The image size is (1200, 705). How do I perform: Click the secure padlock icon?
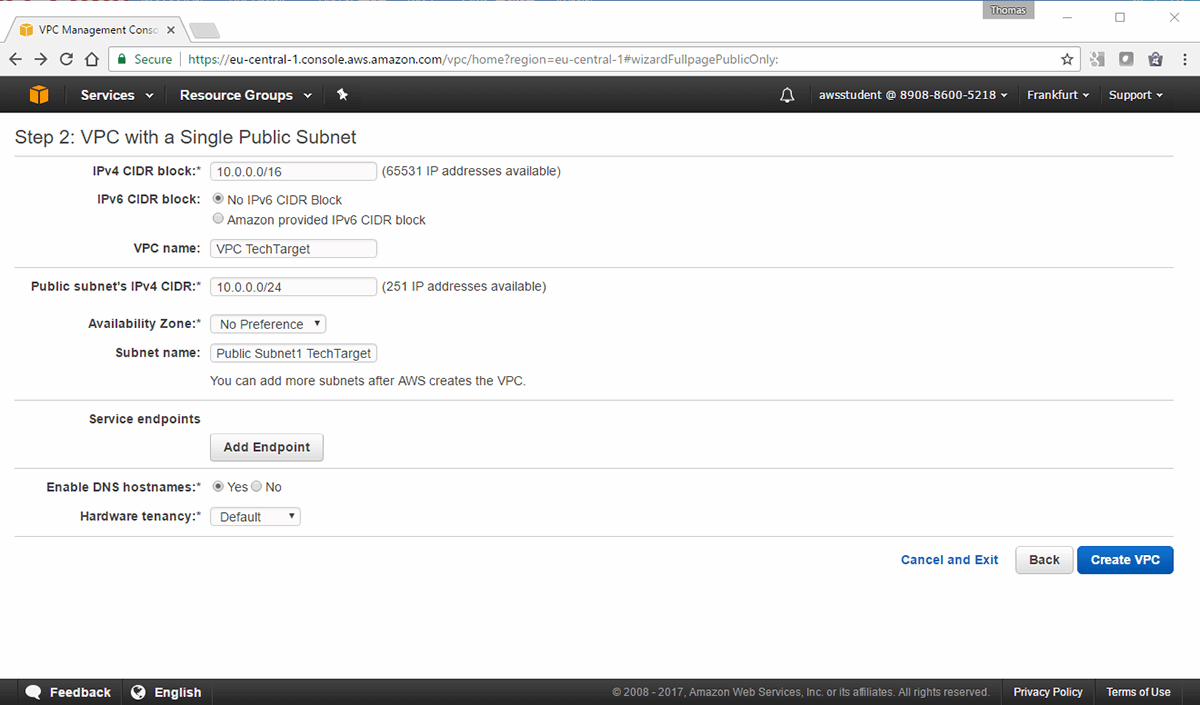(x=122, y=59)
